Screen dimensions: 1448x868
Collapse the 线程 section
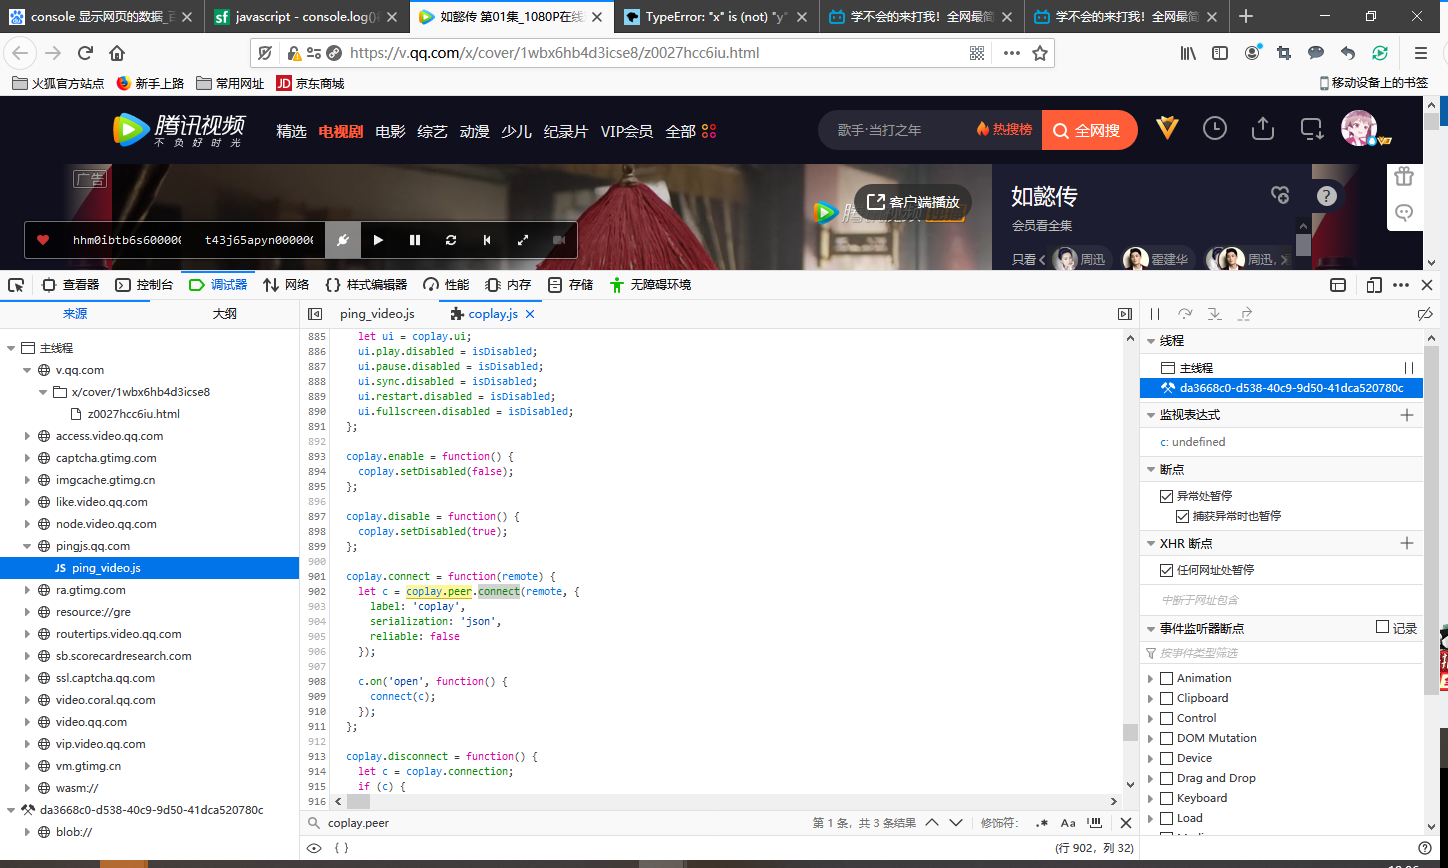[1150, 341]
